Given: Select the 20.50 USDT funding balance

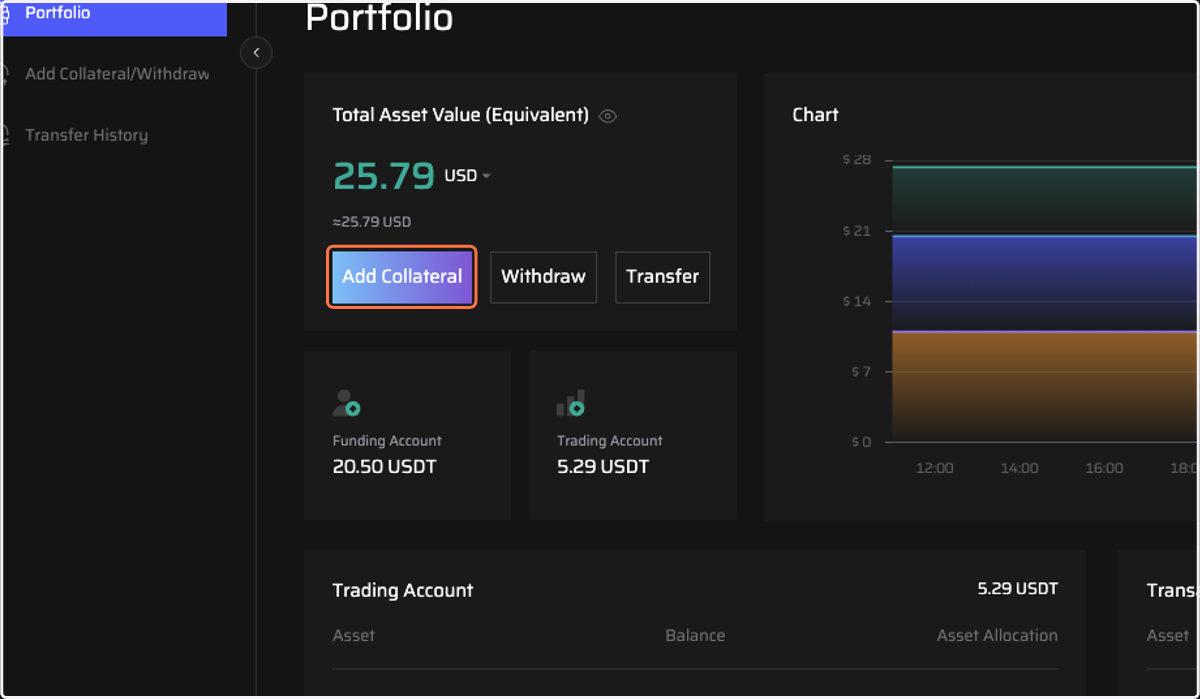Looking at the screenshot, I should [384, 467].
